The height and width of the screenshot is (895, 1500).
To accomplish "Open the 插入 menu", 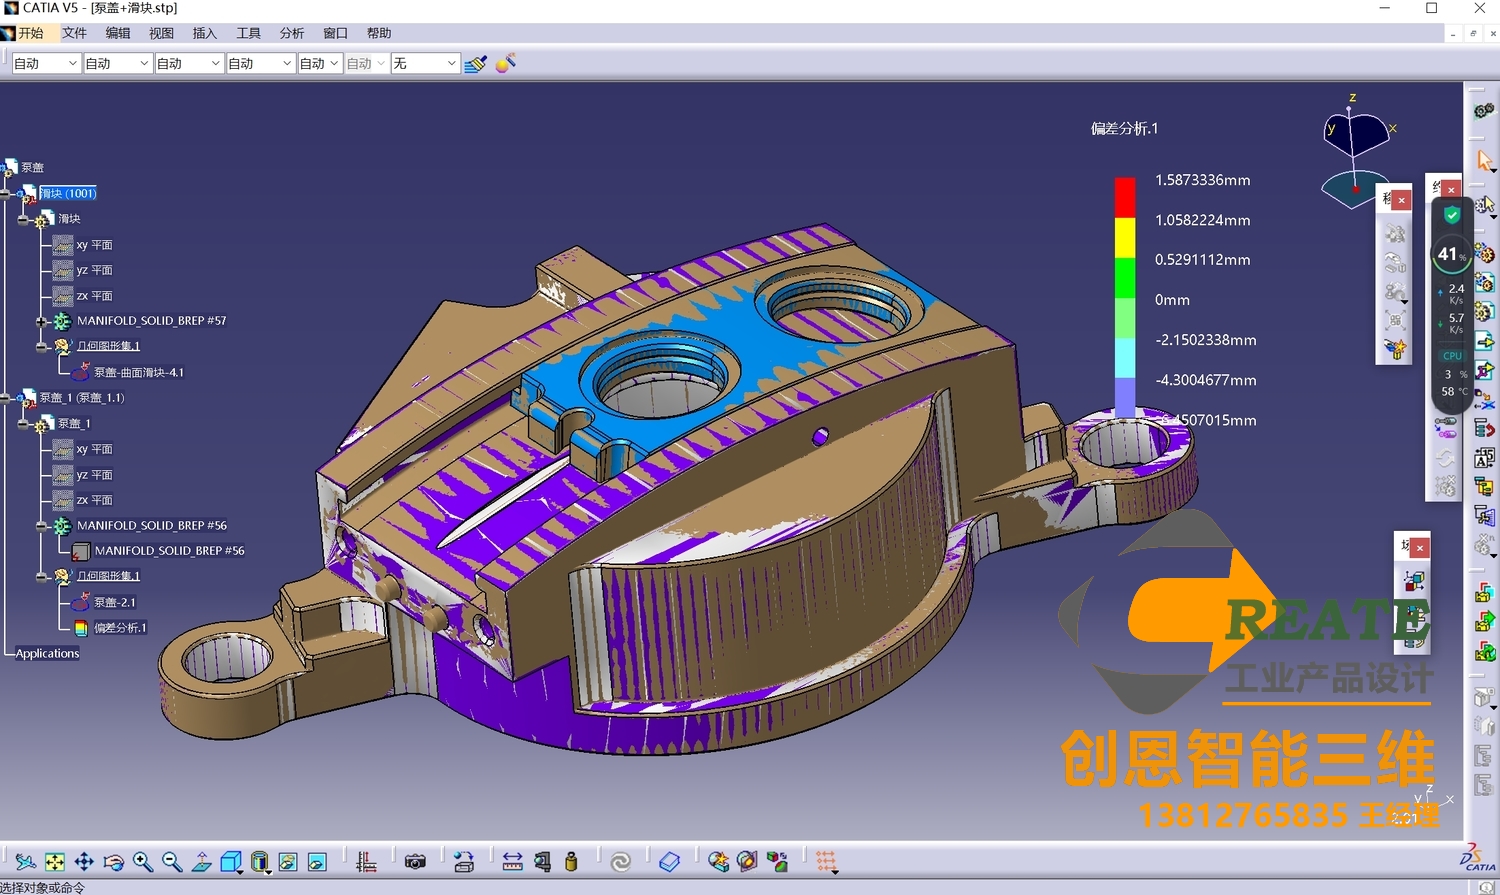I will click(x=204, y=33).
